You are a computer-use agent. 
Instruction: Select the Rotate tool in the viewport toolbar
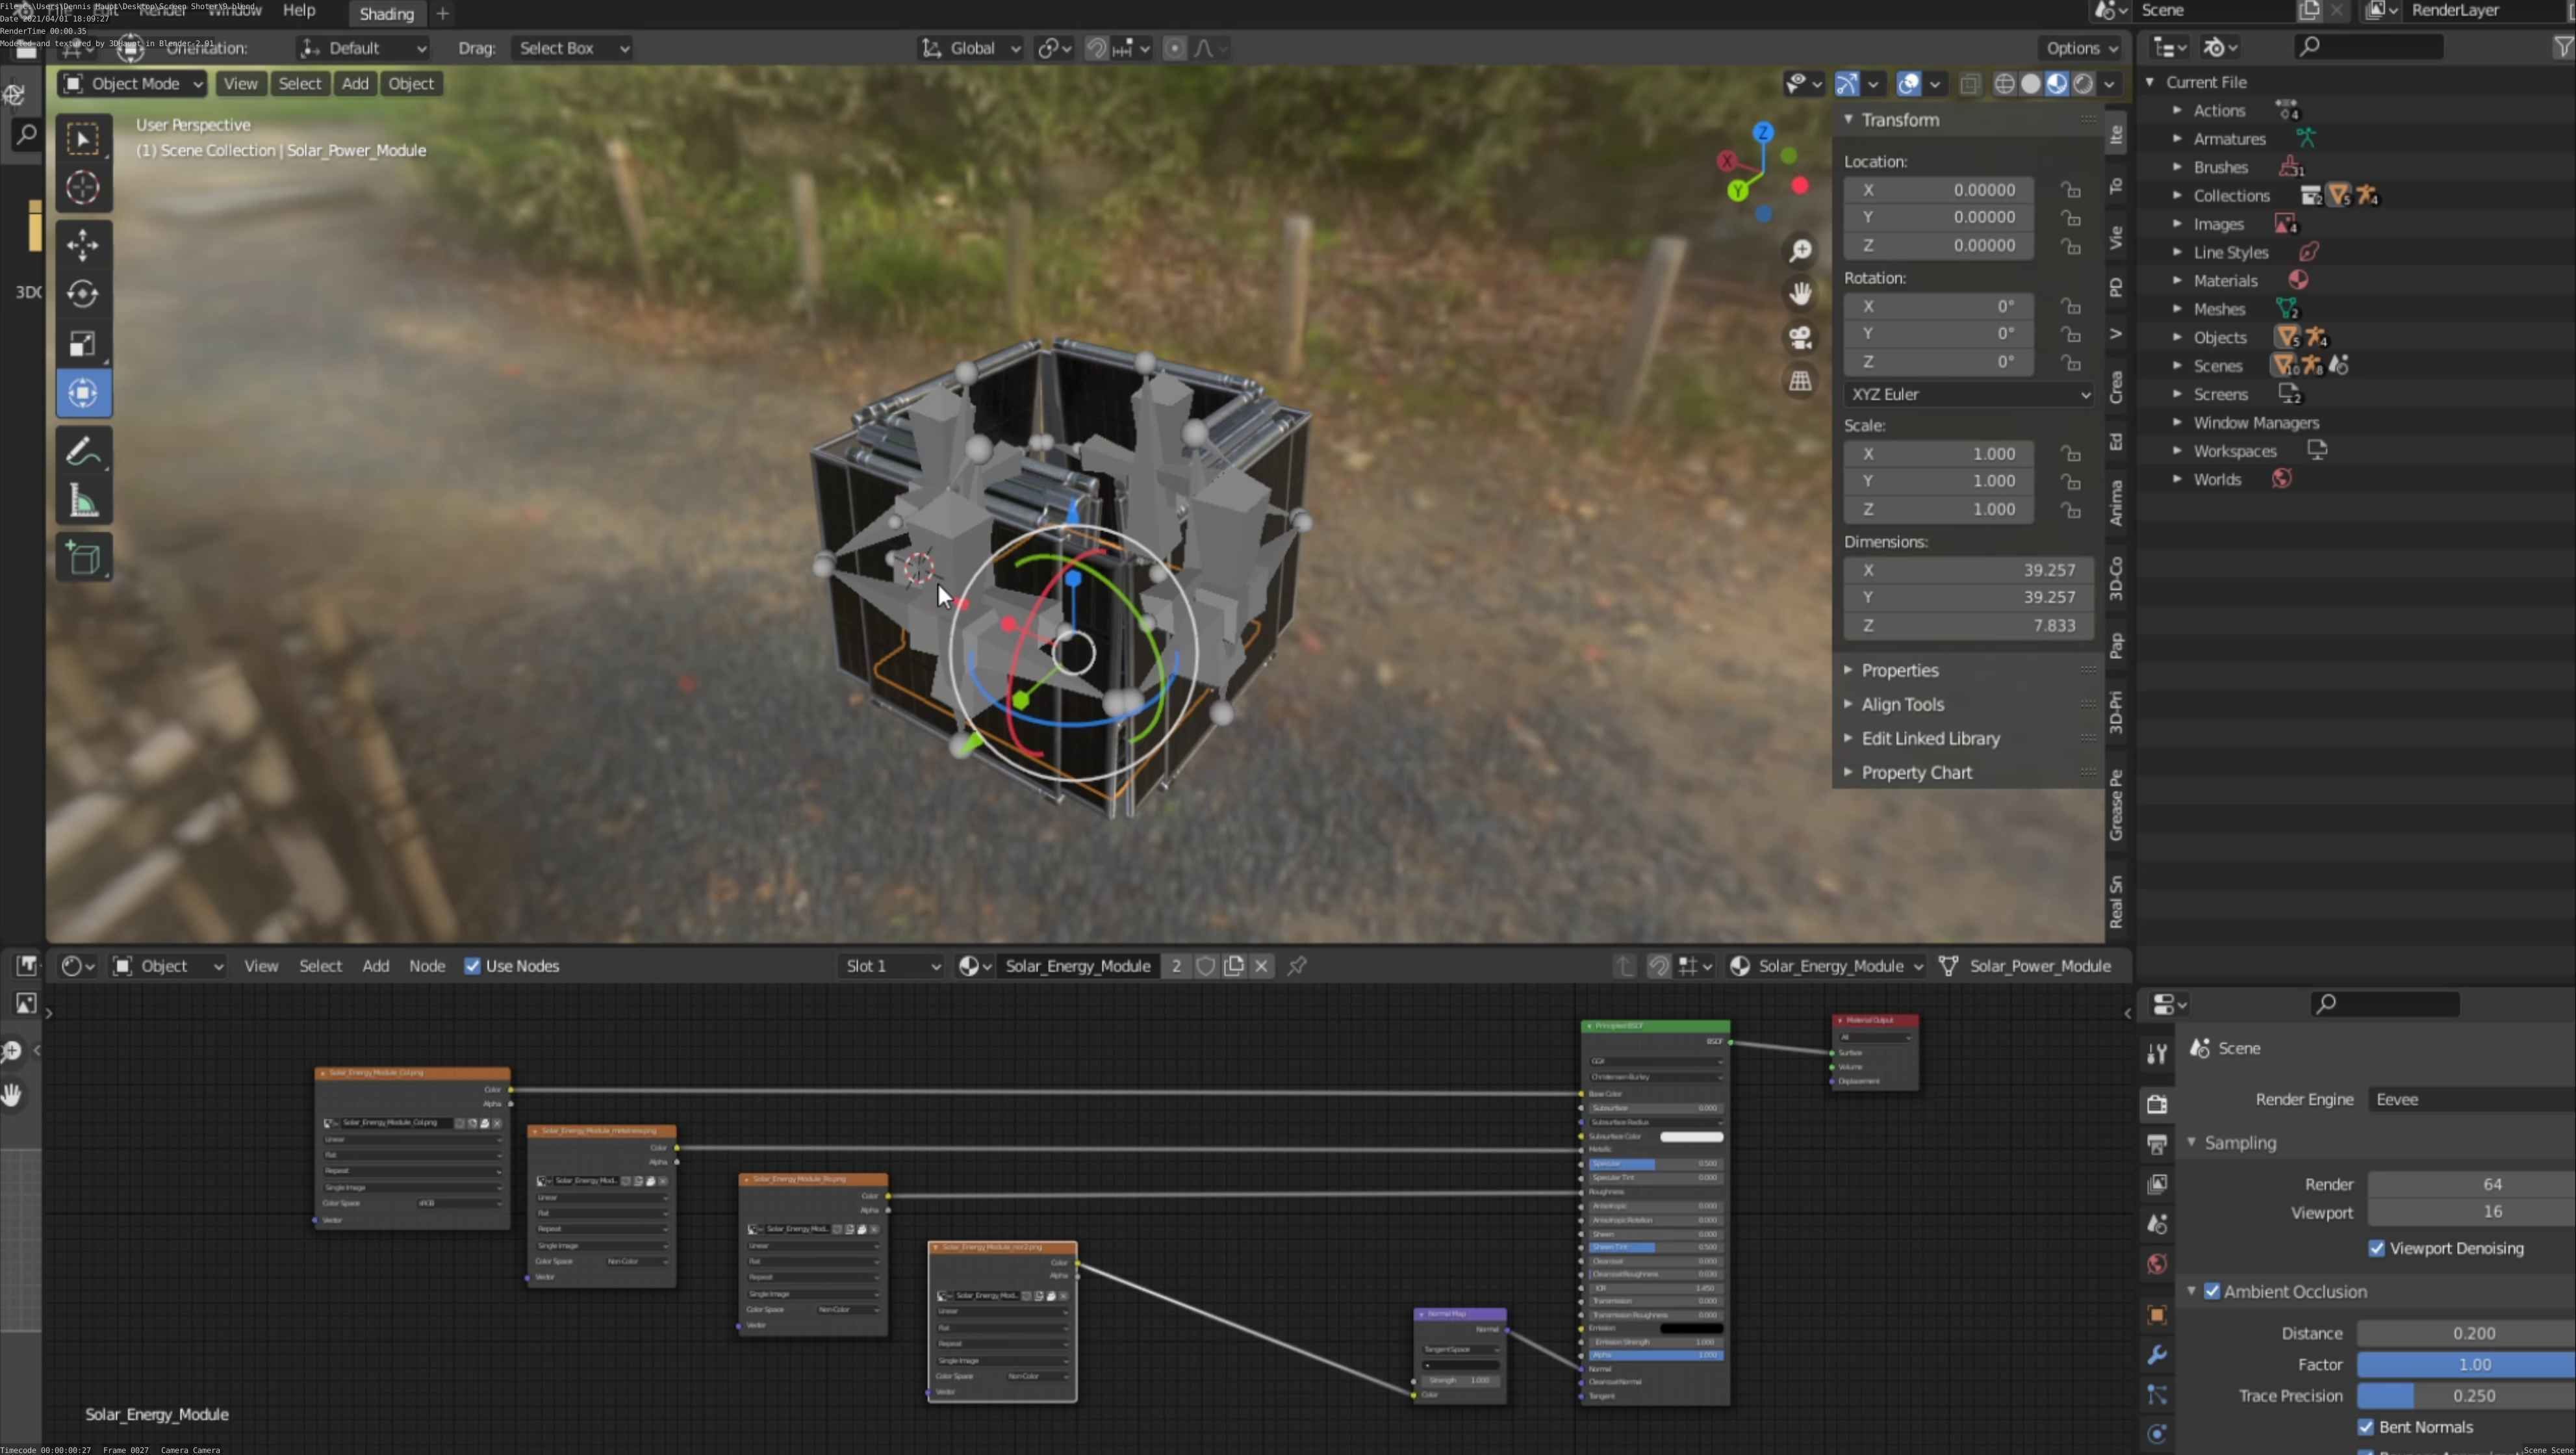83,294
